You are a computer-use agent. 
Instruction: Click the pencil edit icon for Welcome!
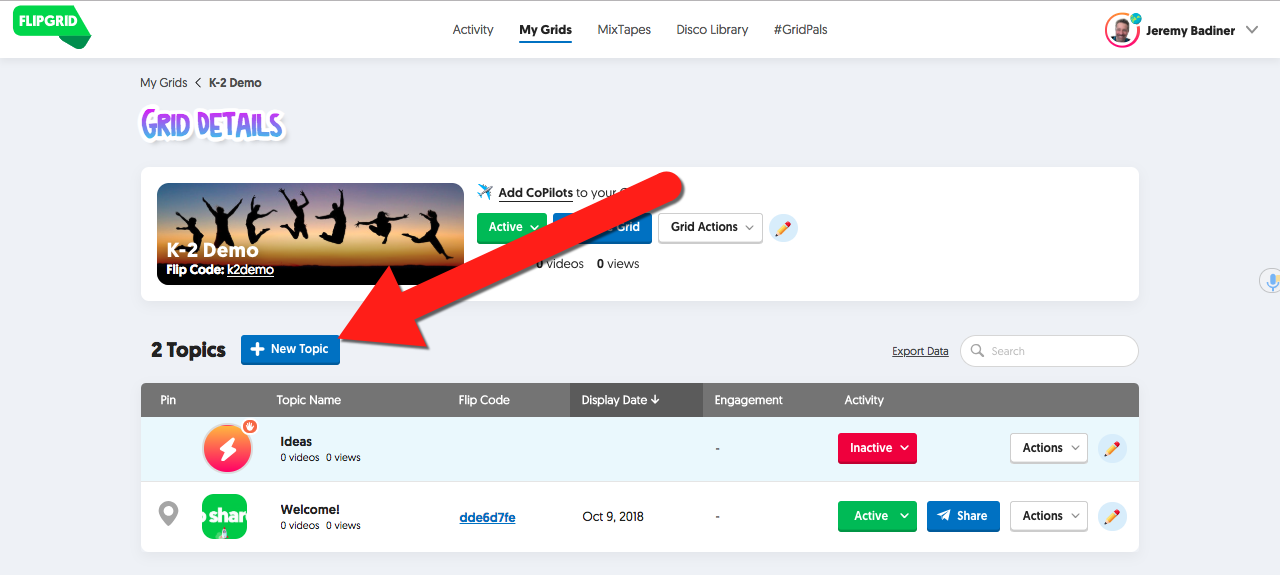tap(1112, 517)
